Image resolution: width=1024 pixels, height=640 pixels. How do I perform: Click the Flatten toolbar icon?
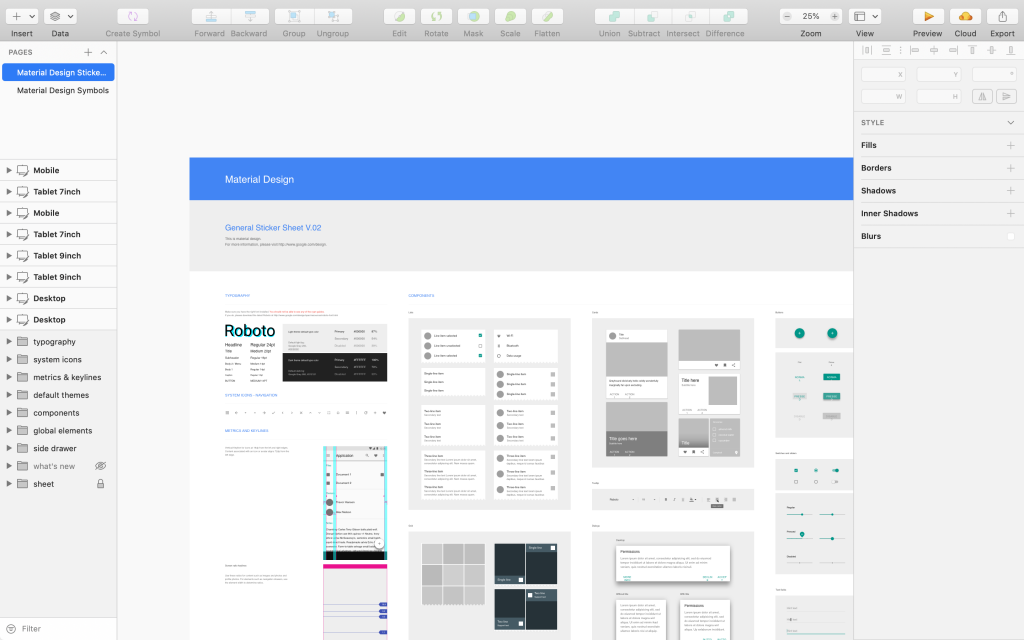[x=547, y=16]
